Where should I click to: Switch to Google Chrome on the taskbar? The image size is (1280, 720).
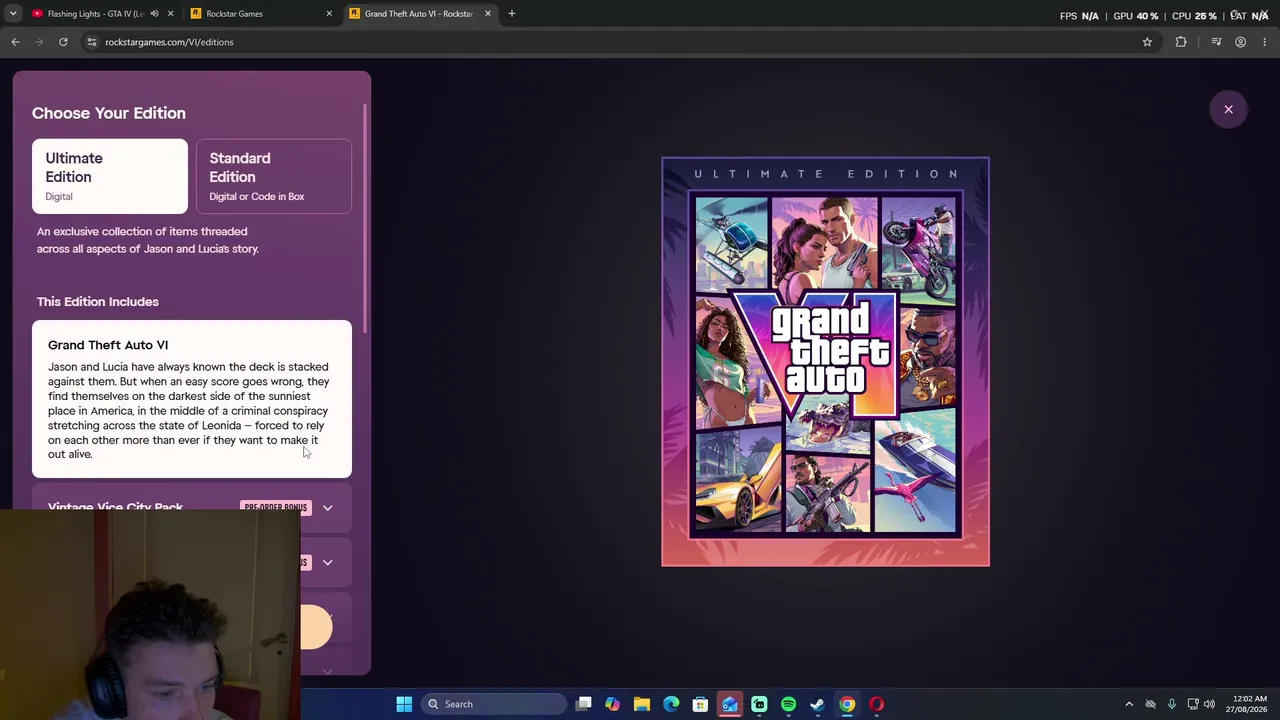coord(847,704)
